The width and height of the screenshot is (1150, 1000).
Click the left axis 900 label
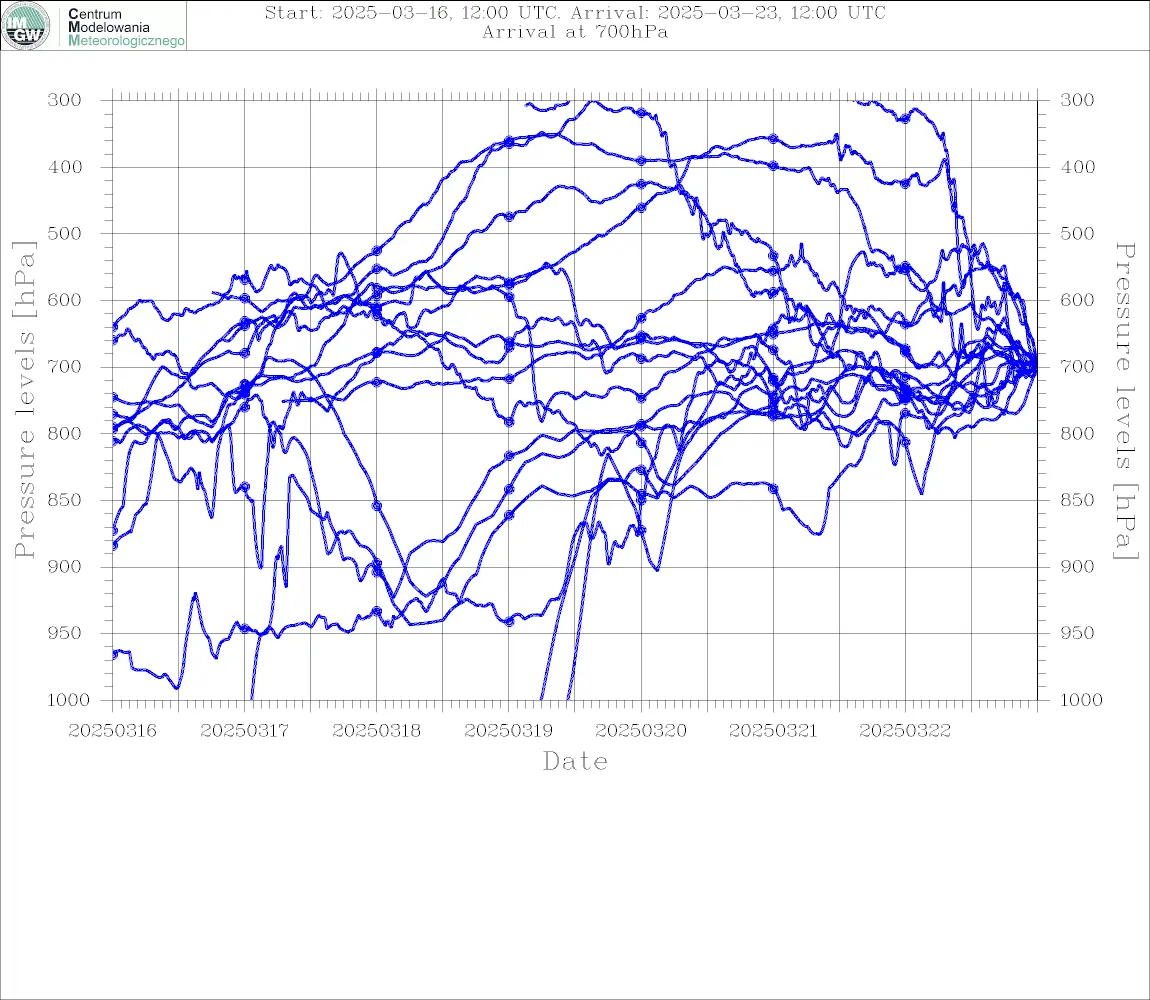click(65, 566)
